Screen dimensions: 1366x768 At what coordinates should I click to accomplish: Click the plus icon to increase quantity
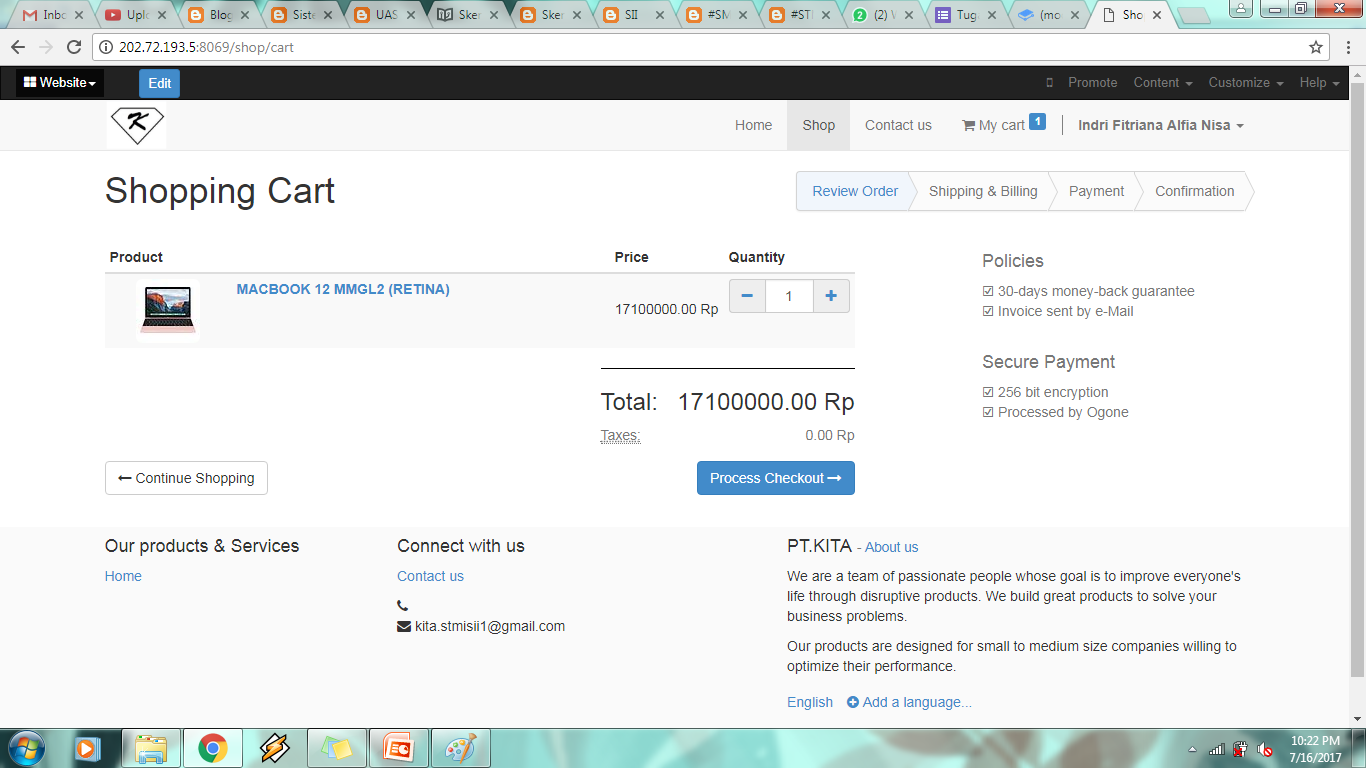pos(831,296)
